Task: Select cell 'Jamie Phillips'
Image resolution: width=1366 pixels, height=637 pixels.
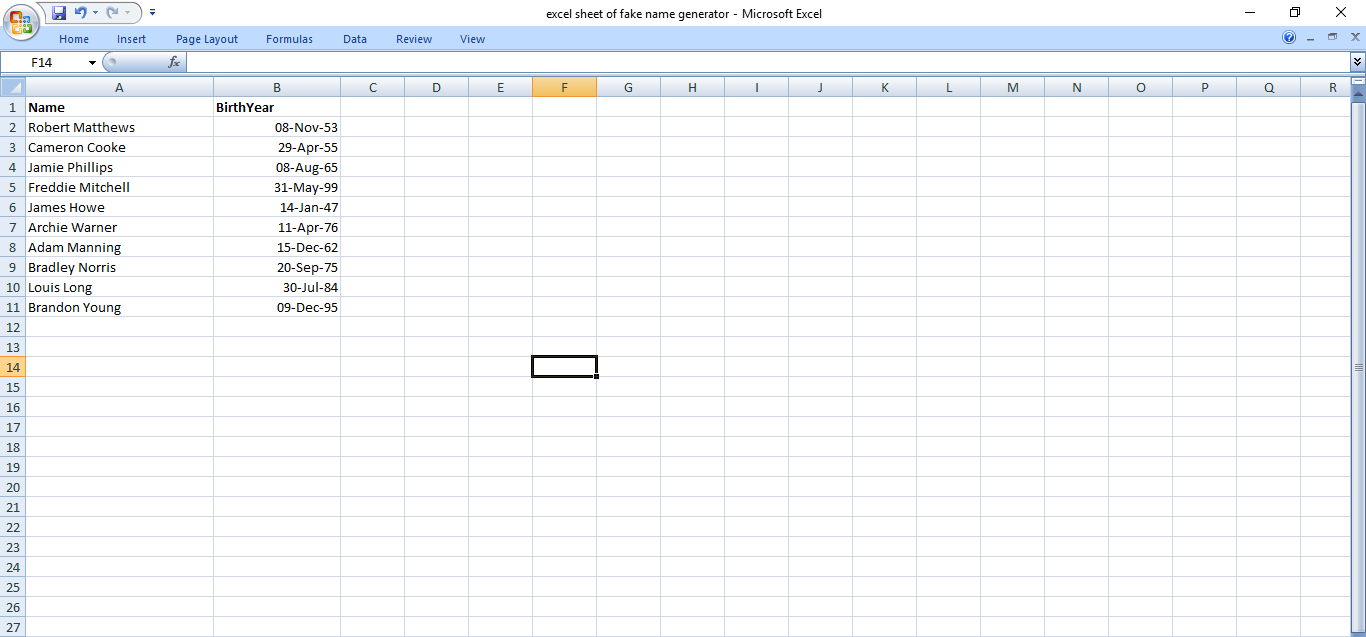Action: (x=119, y=167)
